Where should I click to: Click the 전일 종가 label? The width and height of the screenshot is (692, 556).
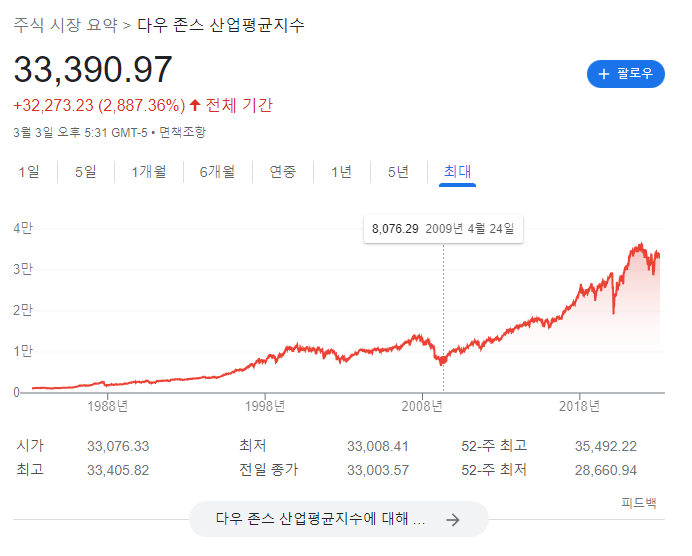click(269, 469)
